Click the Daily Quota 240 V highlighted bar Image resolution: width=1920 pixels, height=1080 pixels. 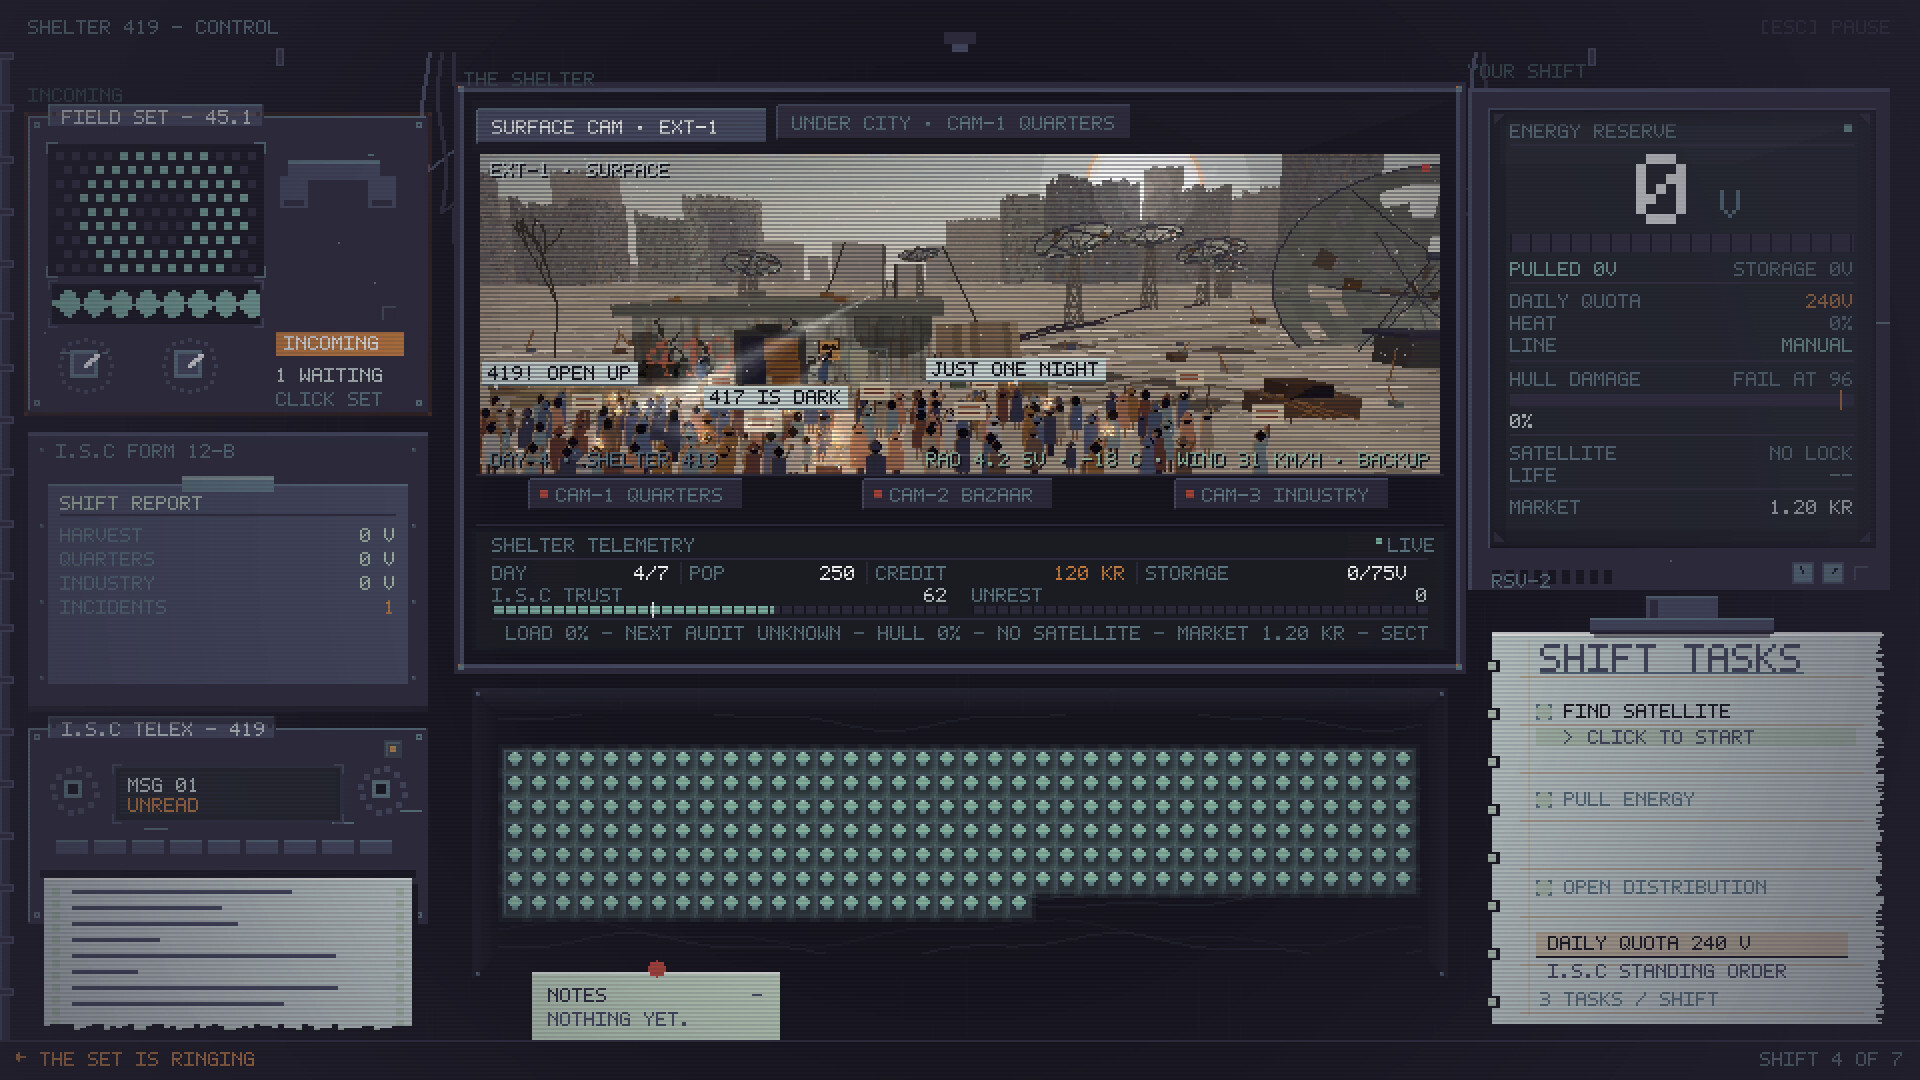pos(1692,944)
